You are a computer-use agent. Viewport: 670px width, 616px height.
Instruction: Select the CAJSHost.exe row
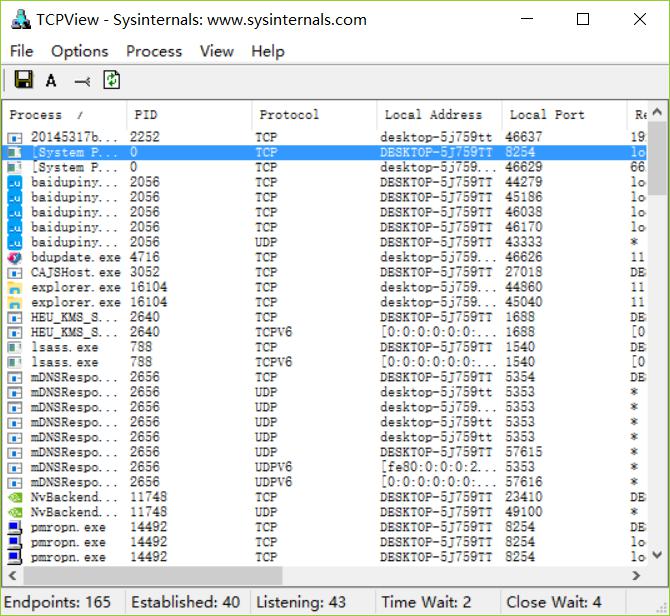click(326, 272)
